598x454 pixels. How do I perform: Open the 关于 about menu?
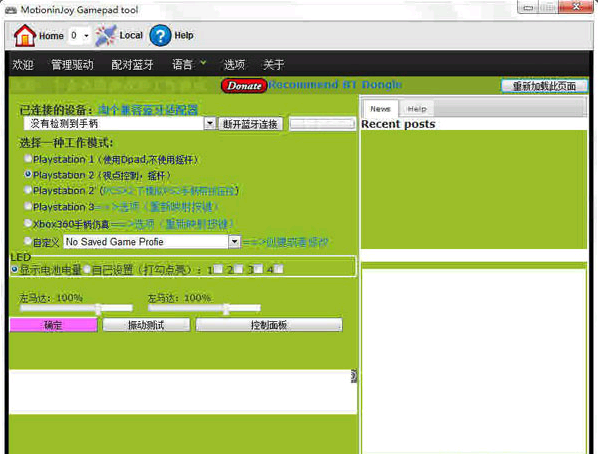pos(273,64)
